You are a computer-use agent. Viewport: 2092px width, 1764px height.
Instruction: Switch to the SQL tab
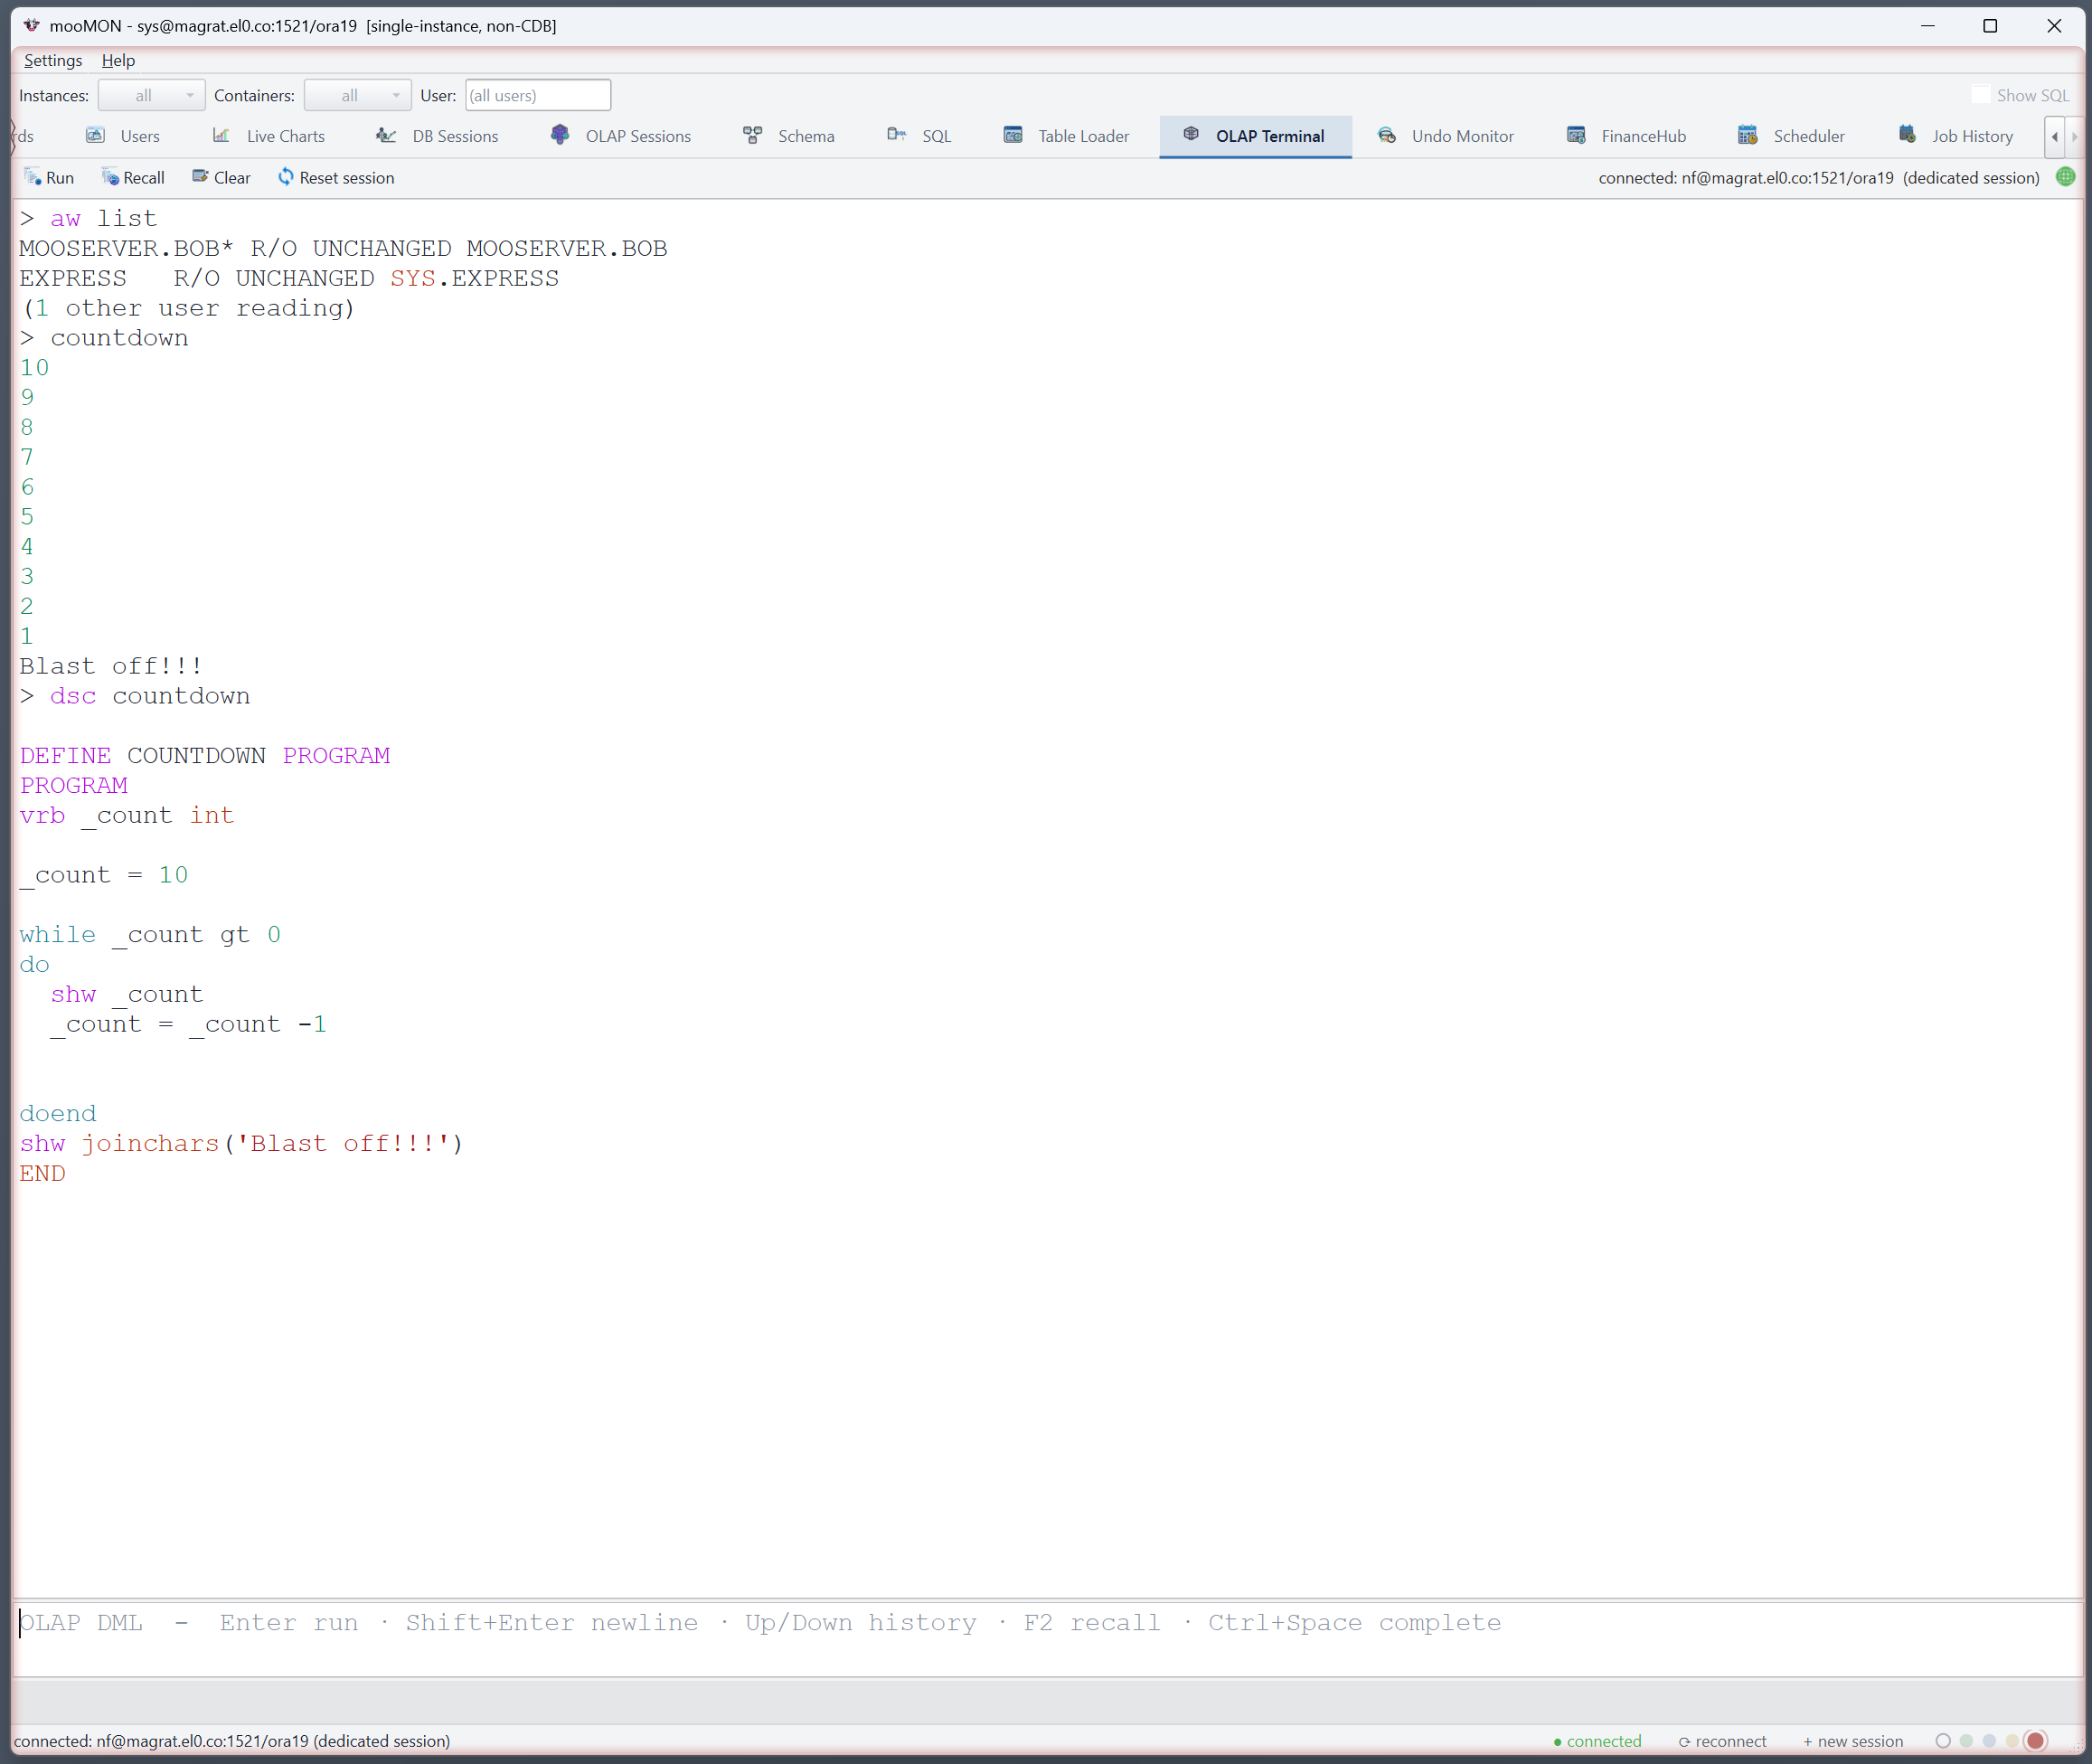point(919,136)
